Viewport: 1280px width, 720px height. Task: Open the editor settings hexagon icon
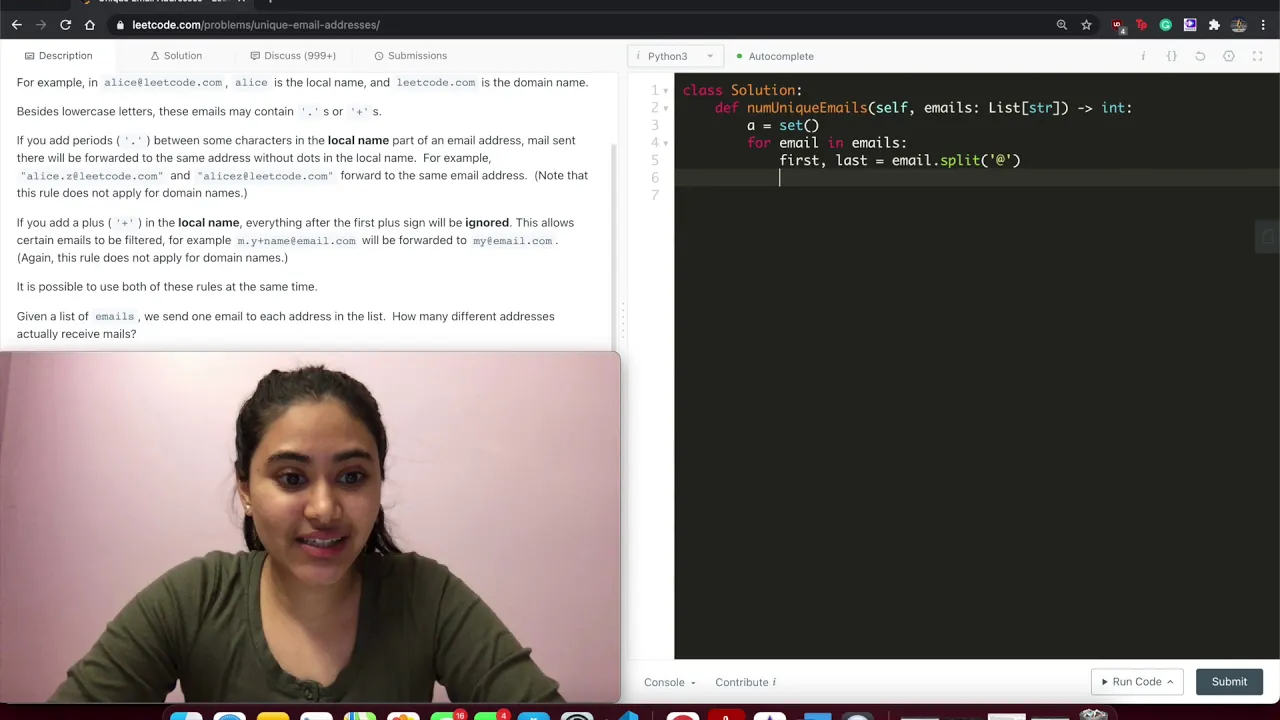[x=1229, y=56]
